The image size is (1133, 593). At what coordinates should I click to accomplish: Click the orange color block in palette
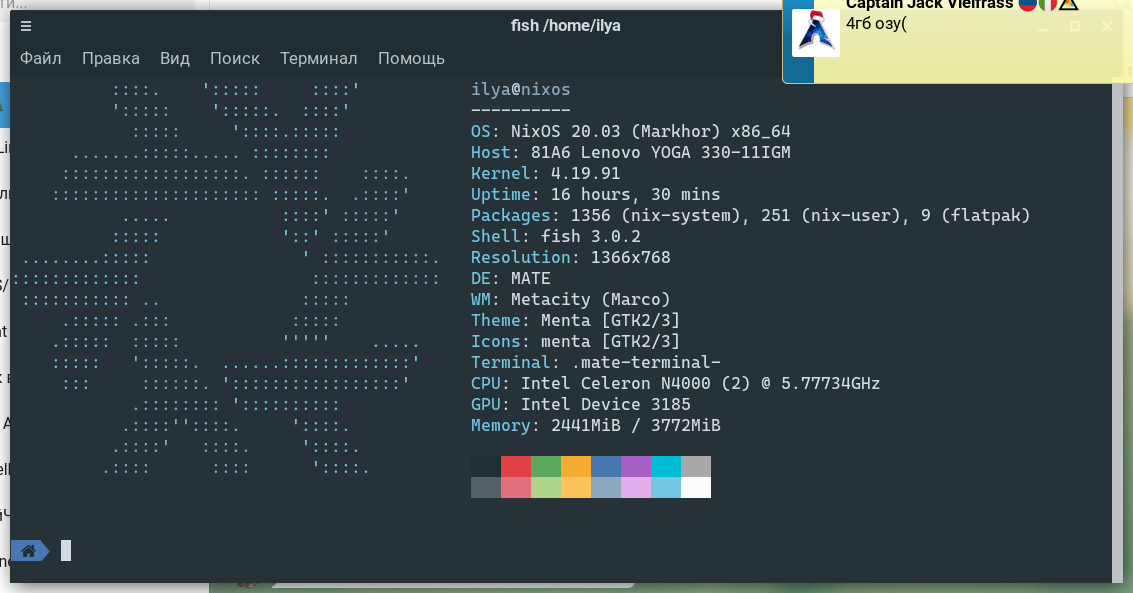click(576, 467)
